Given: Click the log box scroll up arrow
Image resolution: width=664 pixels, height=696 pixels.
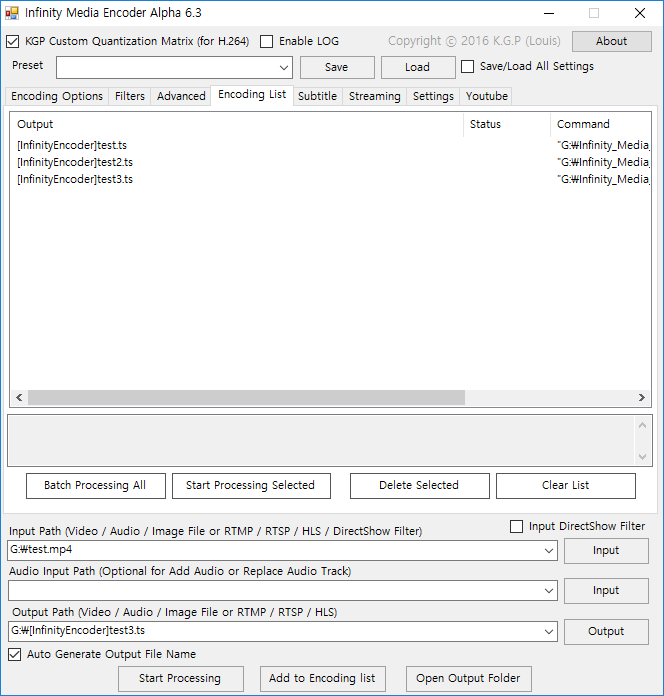Looking at the screenshot, I should pos(642,426).
